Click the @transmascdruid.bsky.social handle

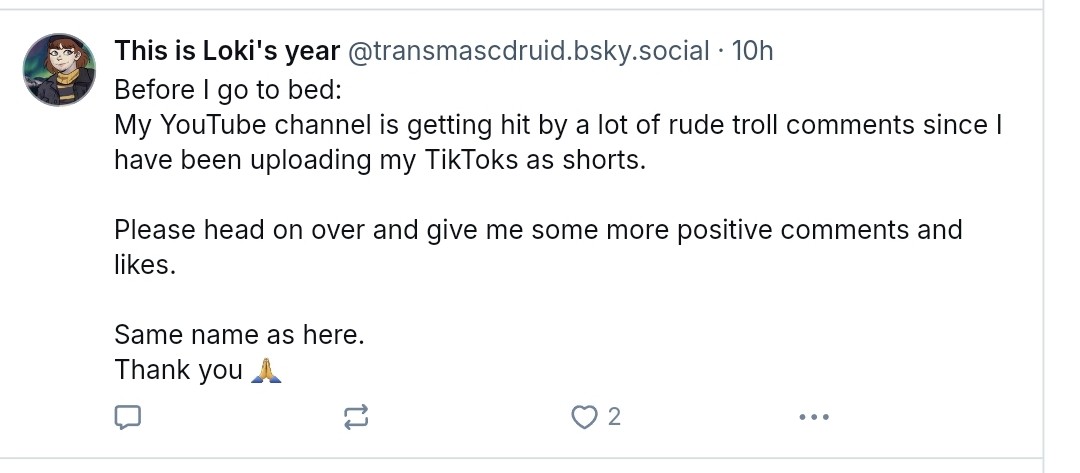coord(528,51)
